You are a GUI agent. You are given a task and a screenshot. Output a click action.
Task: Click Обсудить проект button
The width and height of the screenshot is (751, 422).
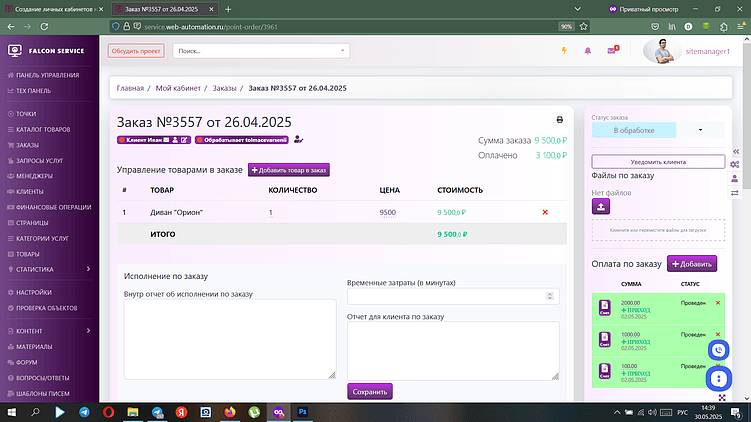coord(136,51)
